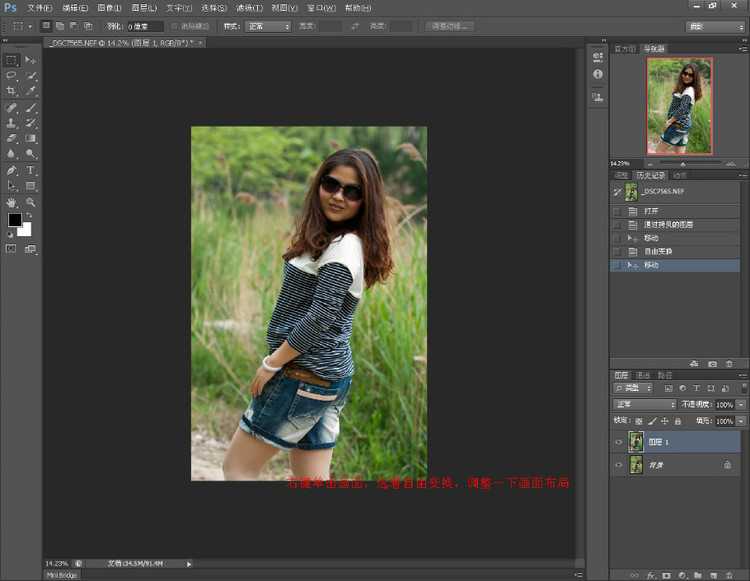Open the info panel icon
The image size is (750, 581).
point(598,74)
